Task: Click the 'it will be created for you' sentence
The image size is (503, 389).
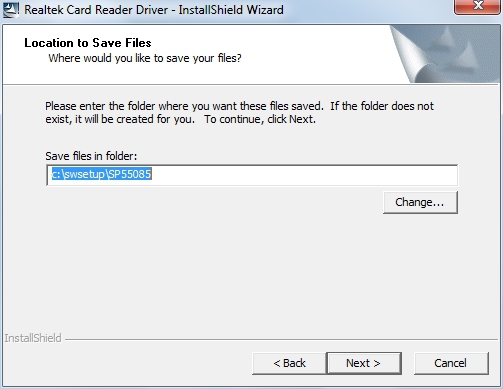Action: click(133, 119)
